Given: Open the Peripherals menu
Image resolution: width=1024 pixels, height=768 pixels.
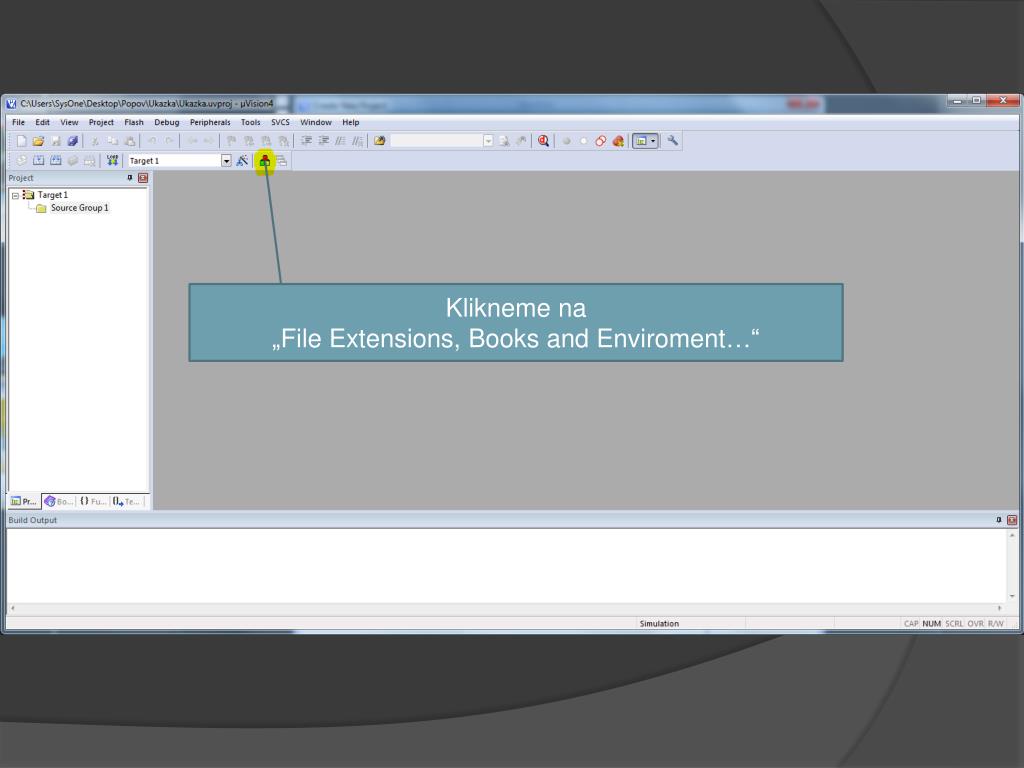Looking at the screenshot, I should tap(210, 122).
